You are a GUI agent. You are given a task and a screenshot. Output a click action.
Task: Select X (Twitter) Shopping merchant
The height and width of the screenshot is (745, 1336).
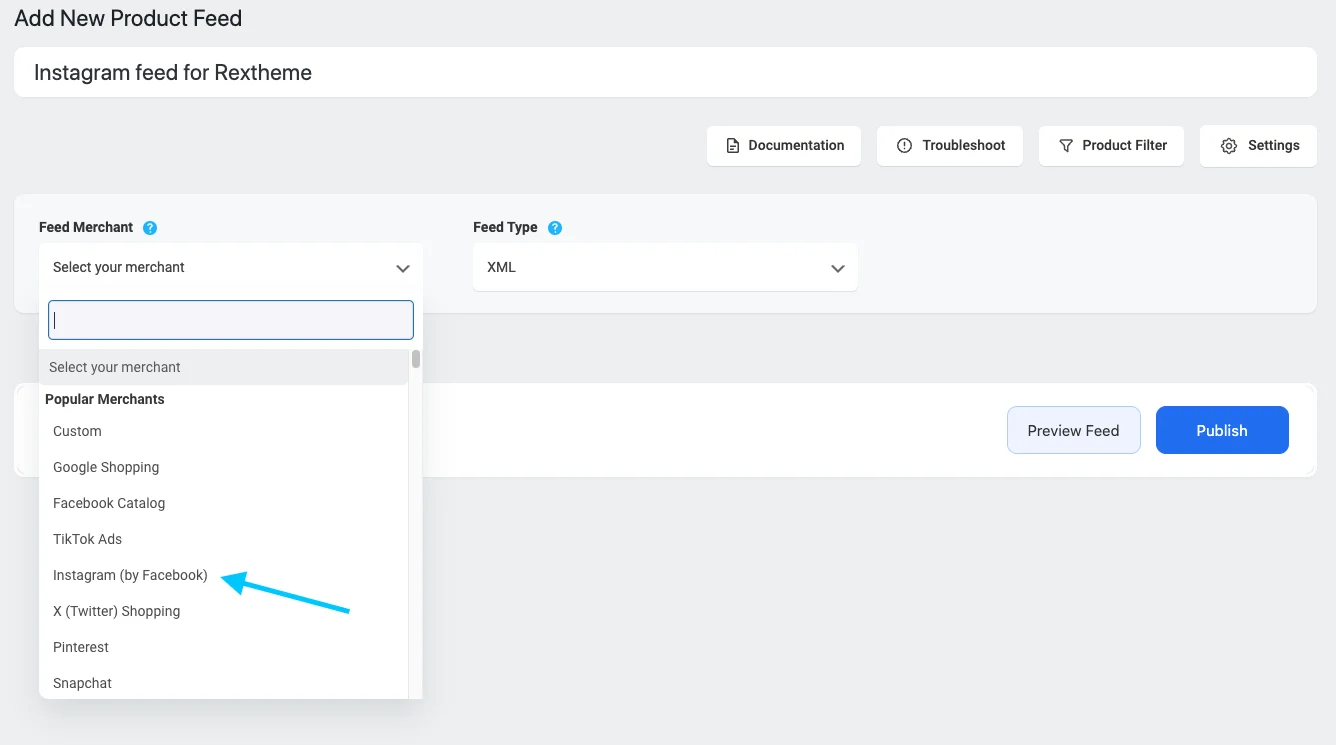[223, 611]
